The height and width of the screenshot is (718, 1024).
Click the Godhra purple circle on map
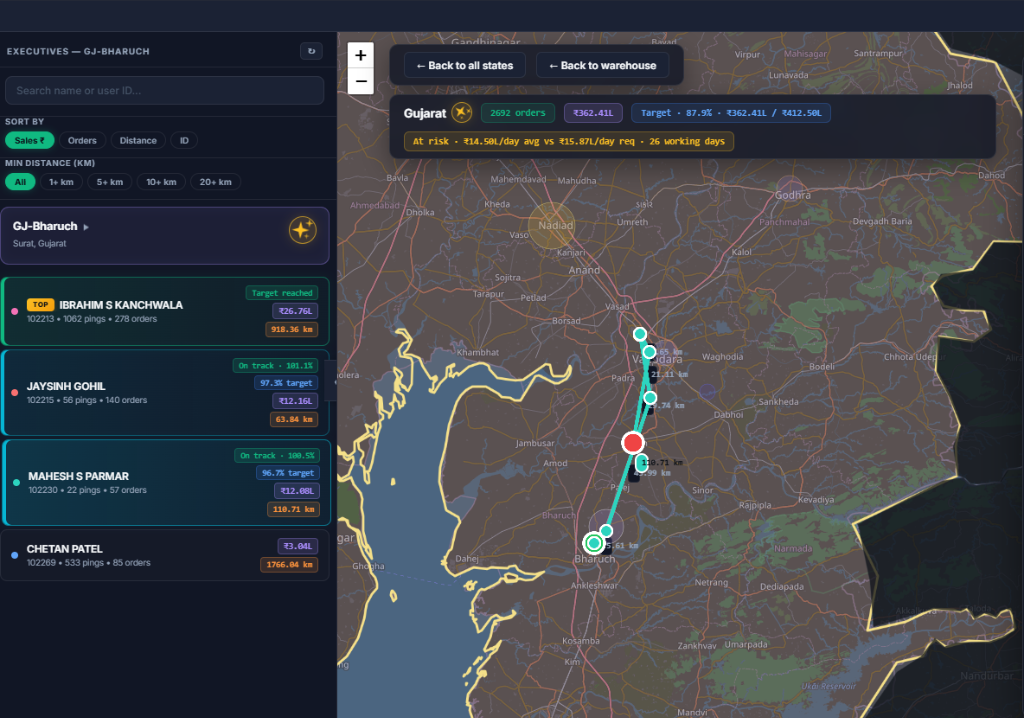(790, 188)
